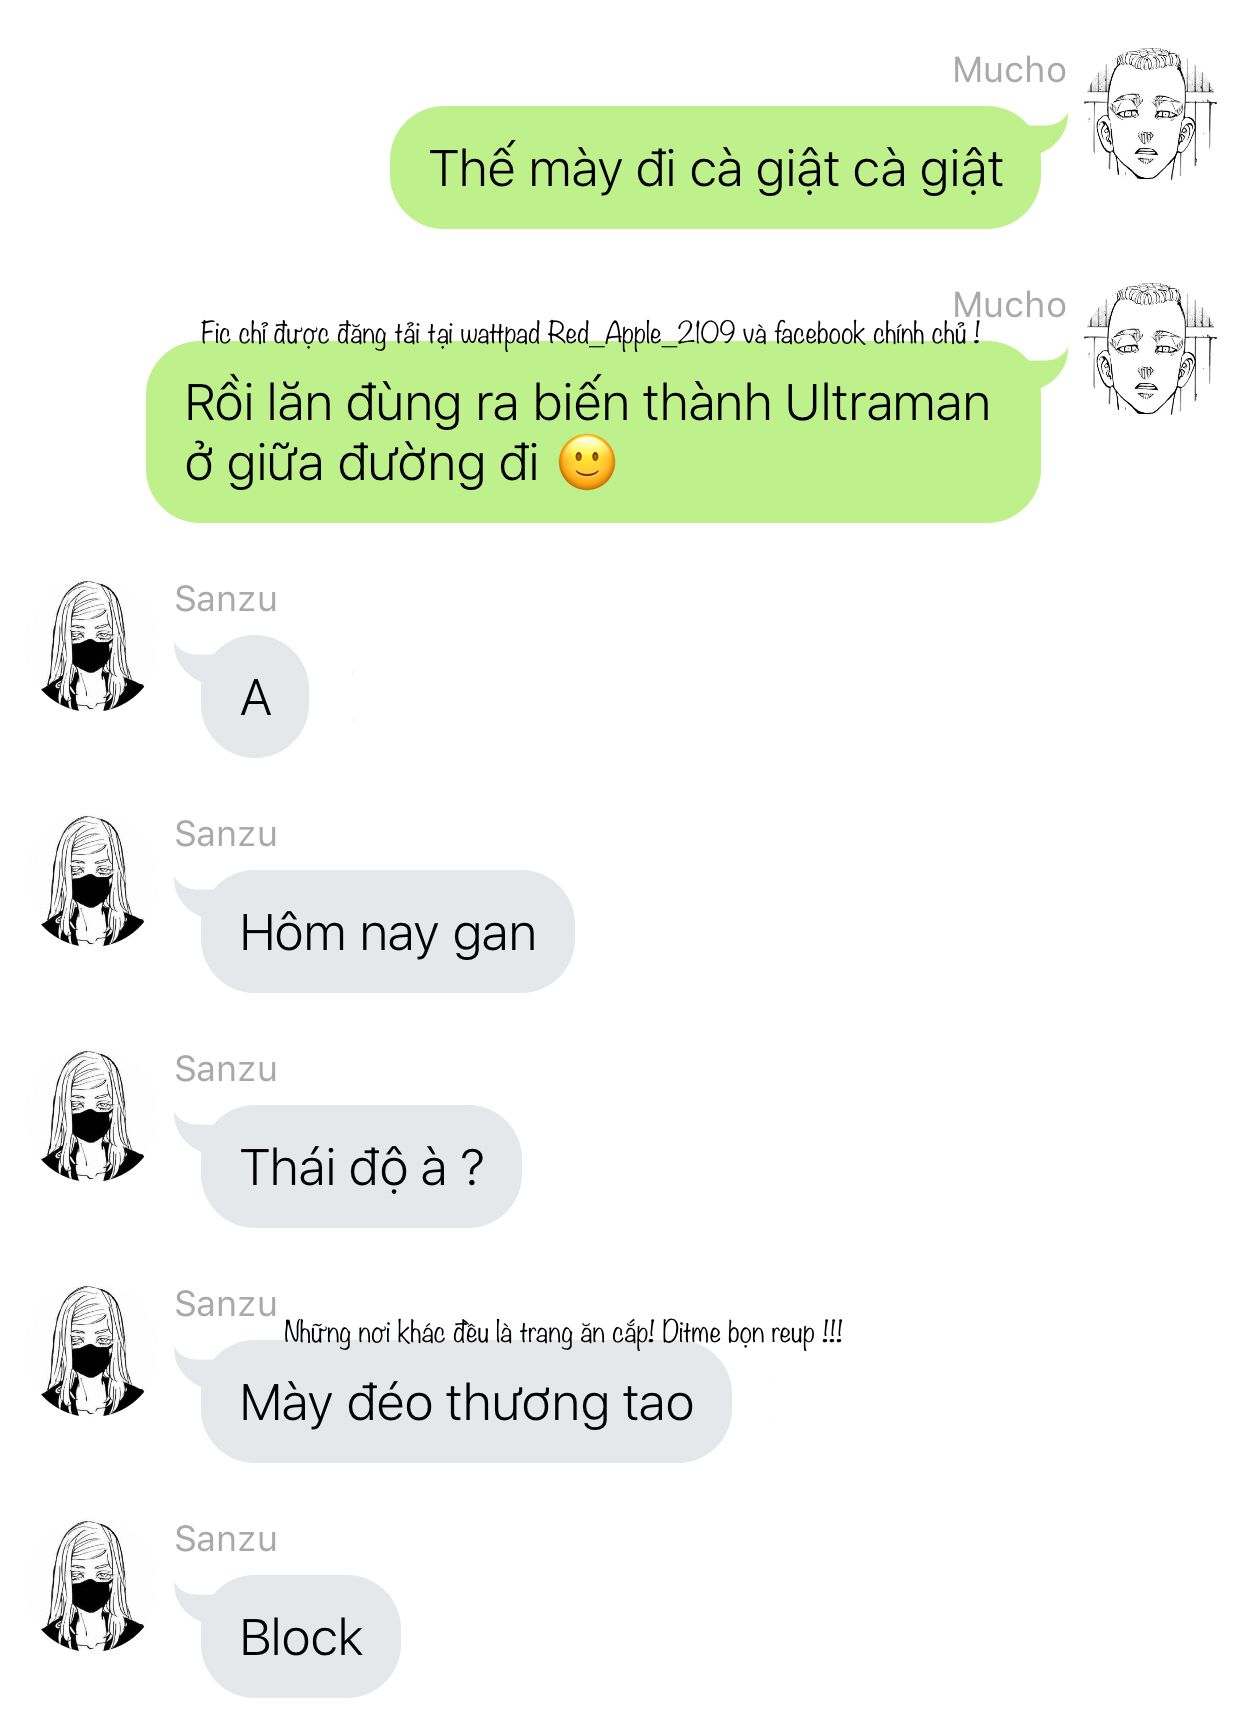Tap Sanzu's avatar next to the 'A' message
Image resolution: width=1242 pixels, height=1728 pixels.
tap(92, 646)
